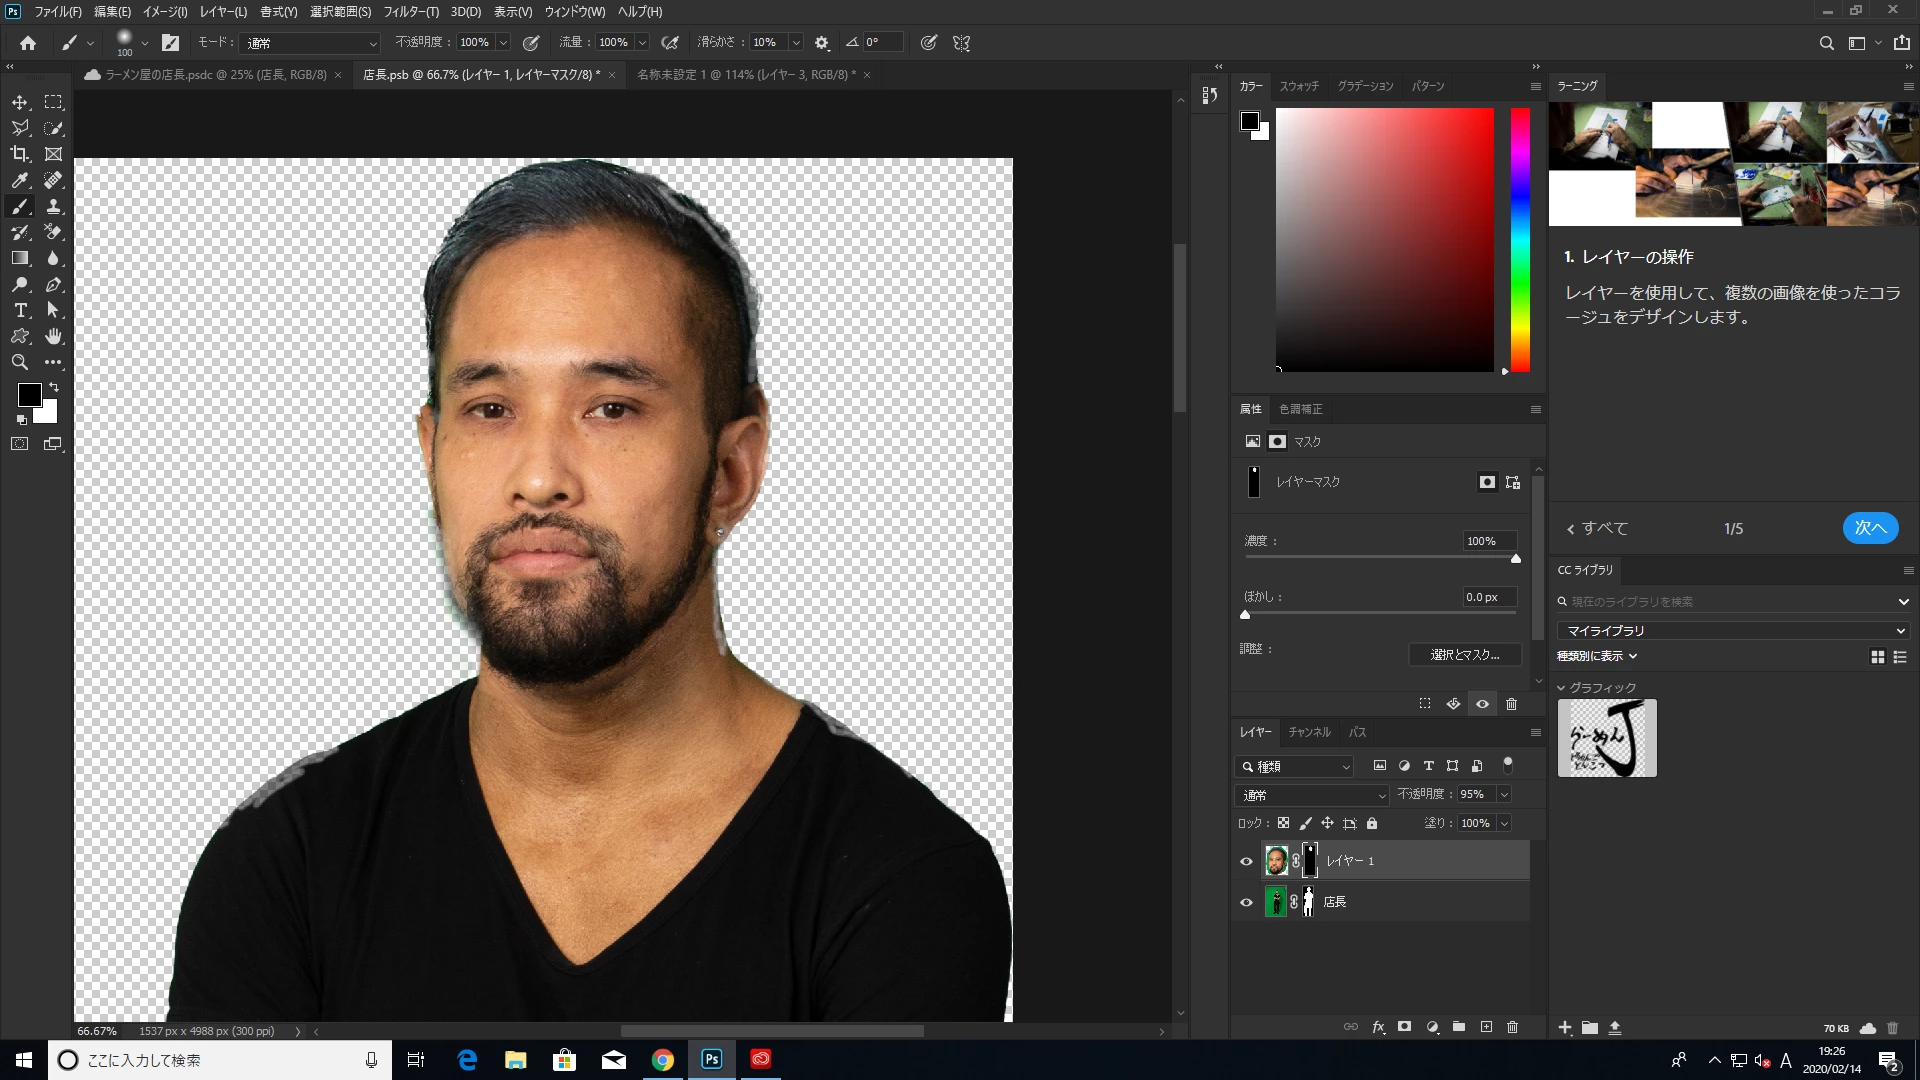Select the Move tool

[x=20, y=102]
